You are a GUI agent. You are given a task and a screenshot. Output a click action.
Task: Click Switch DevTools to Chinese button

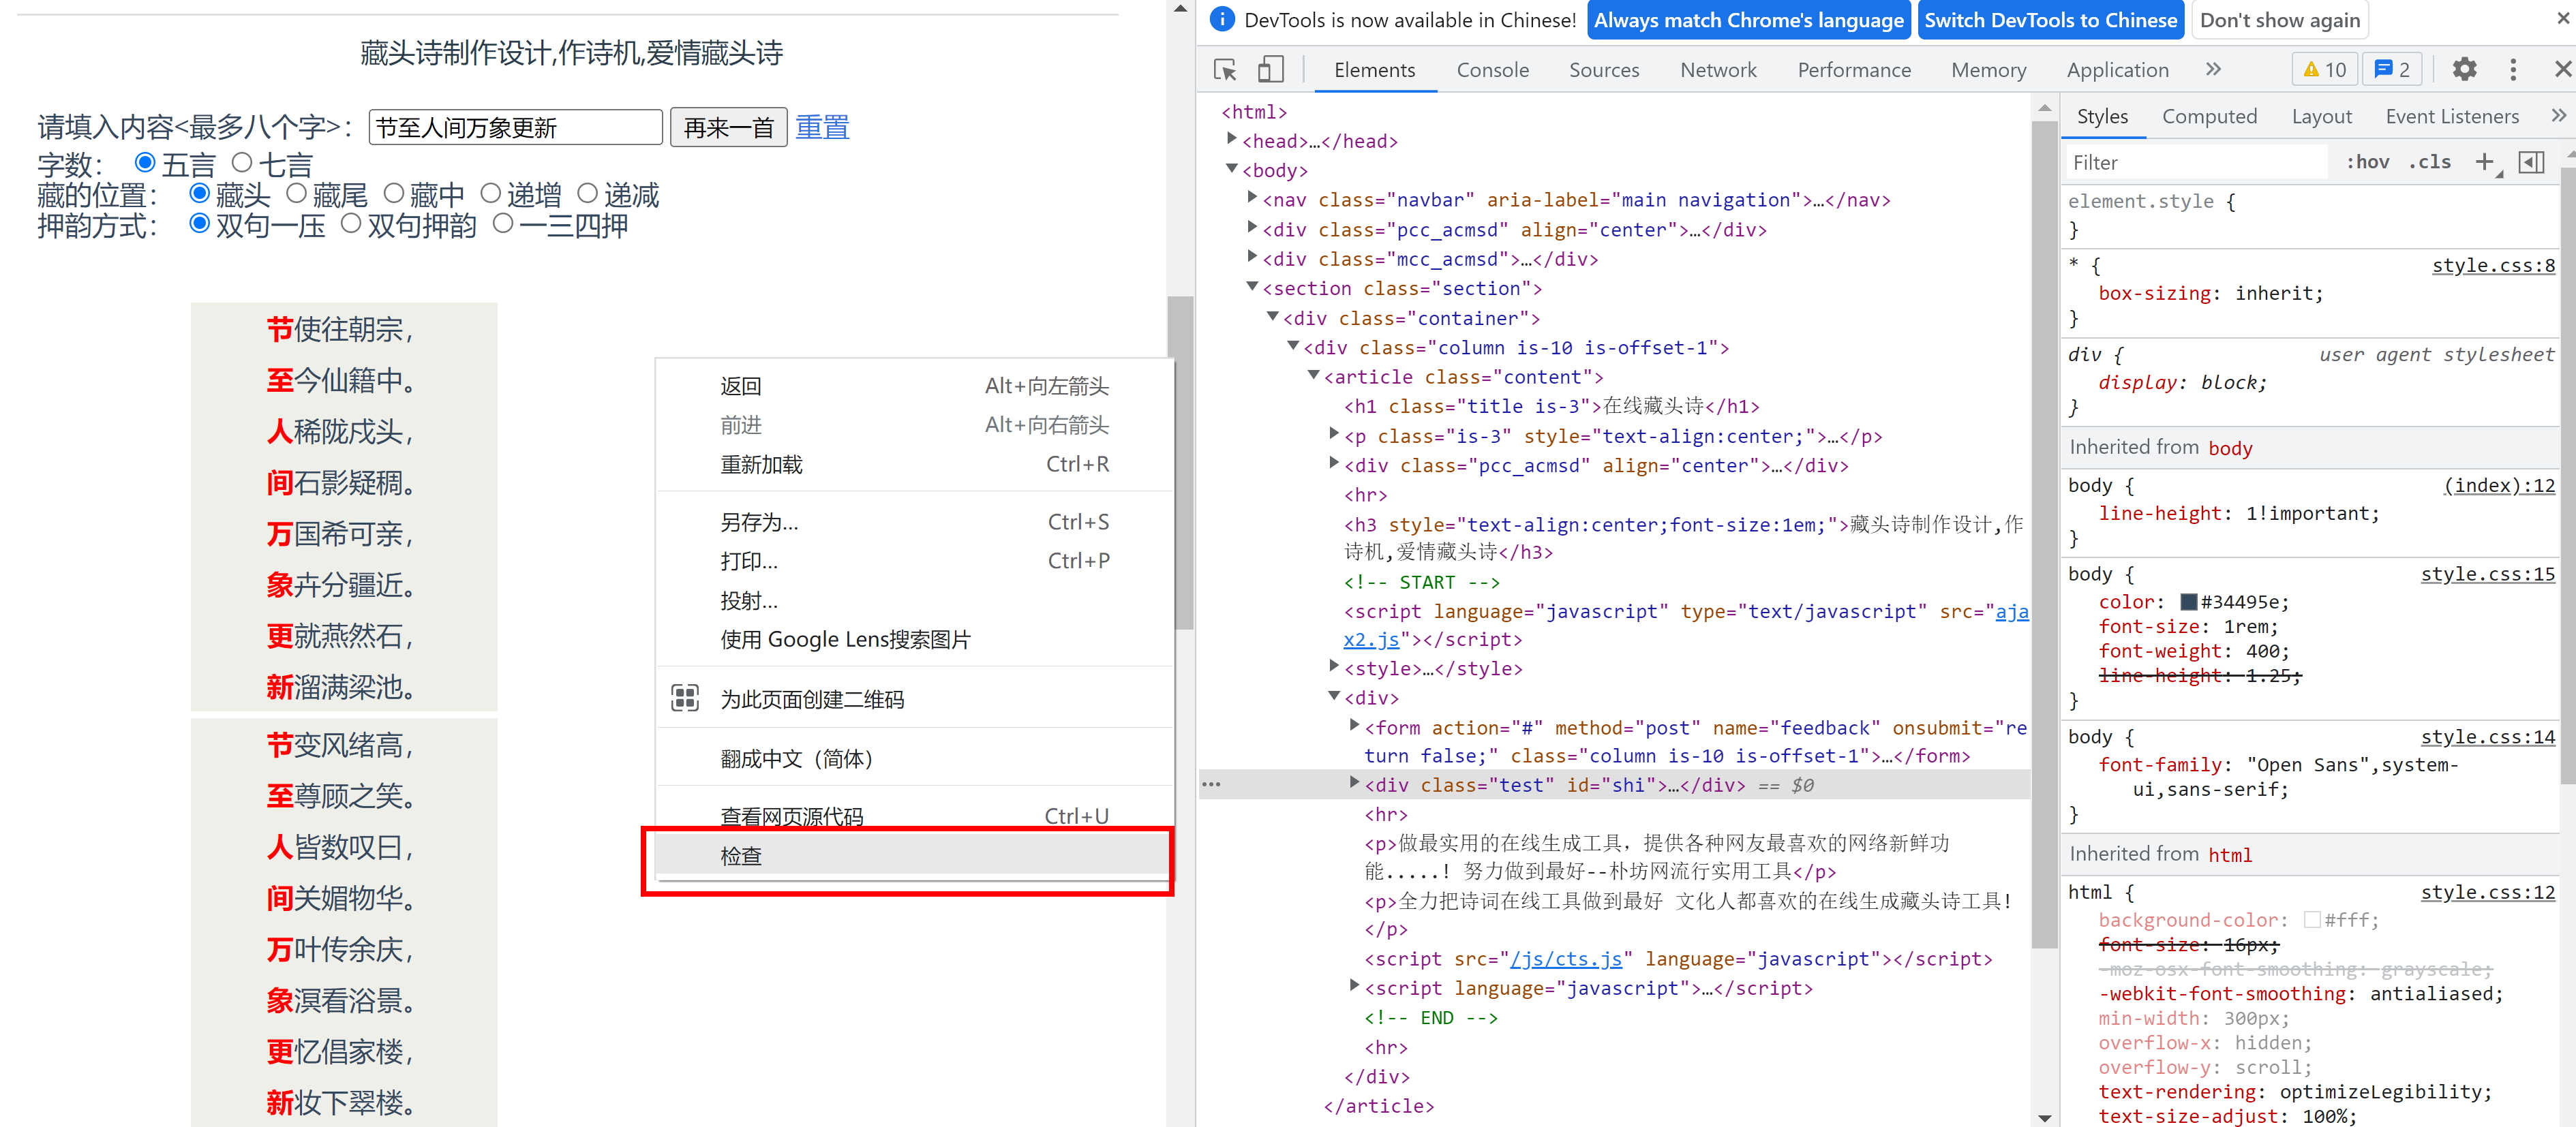[x=2050, y=20]
